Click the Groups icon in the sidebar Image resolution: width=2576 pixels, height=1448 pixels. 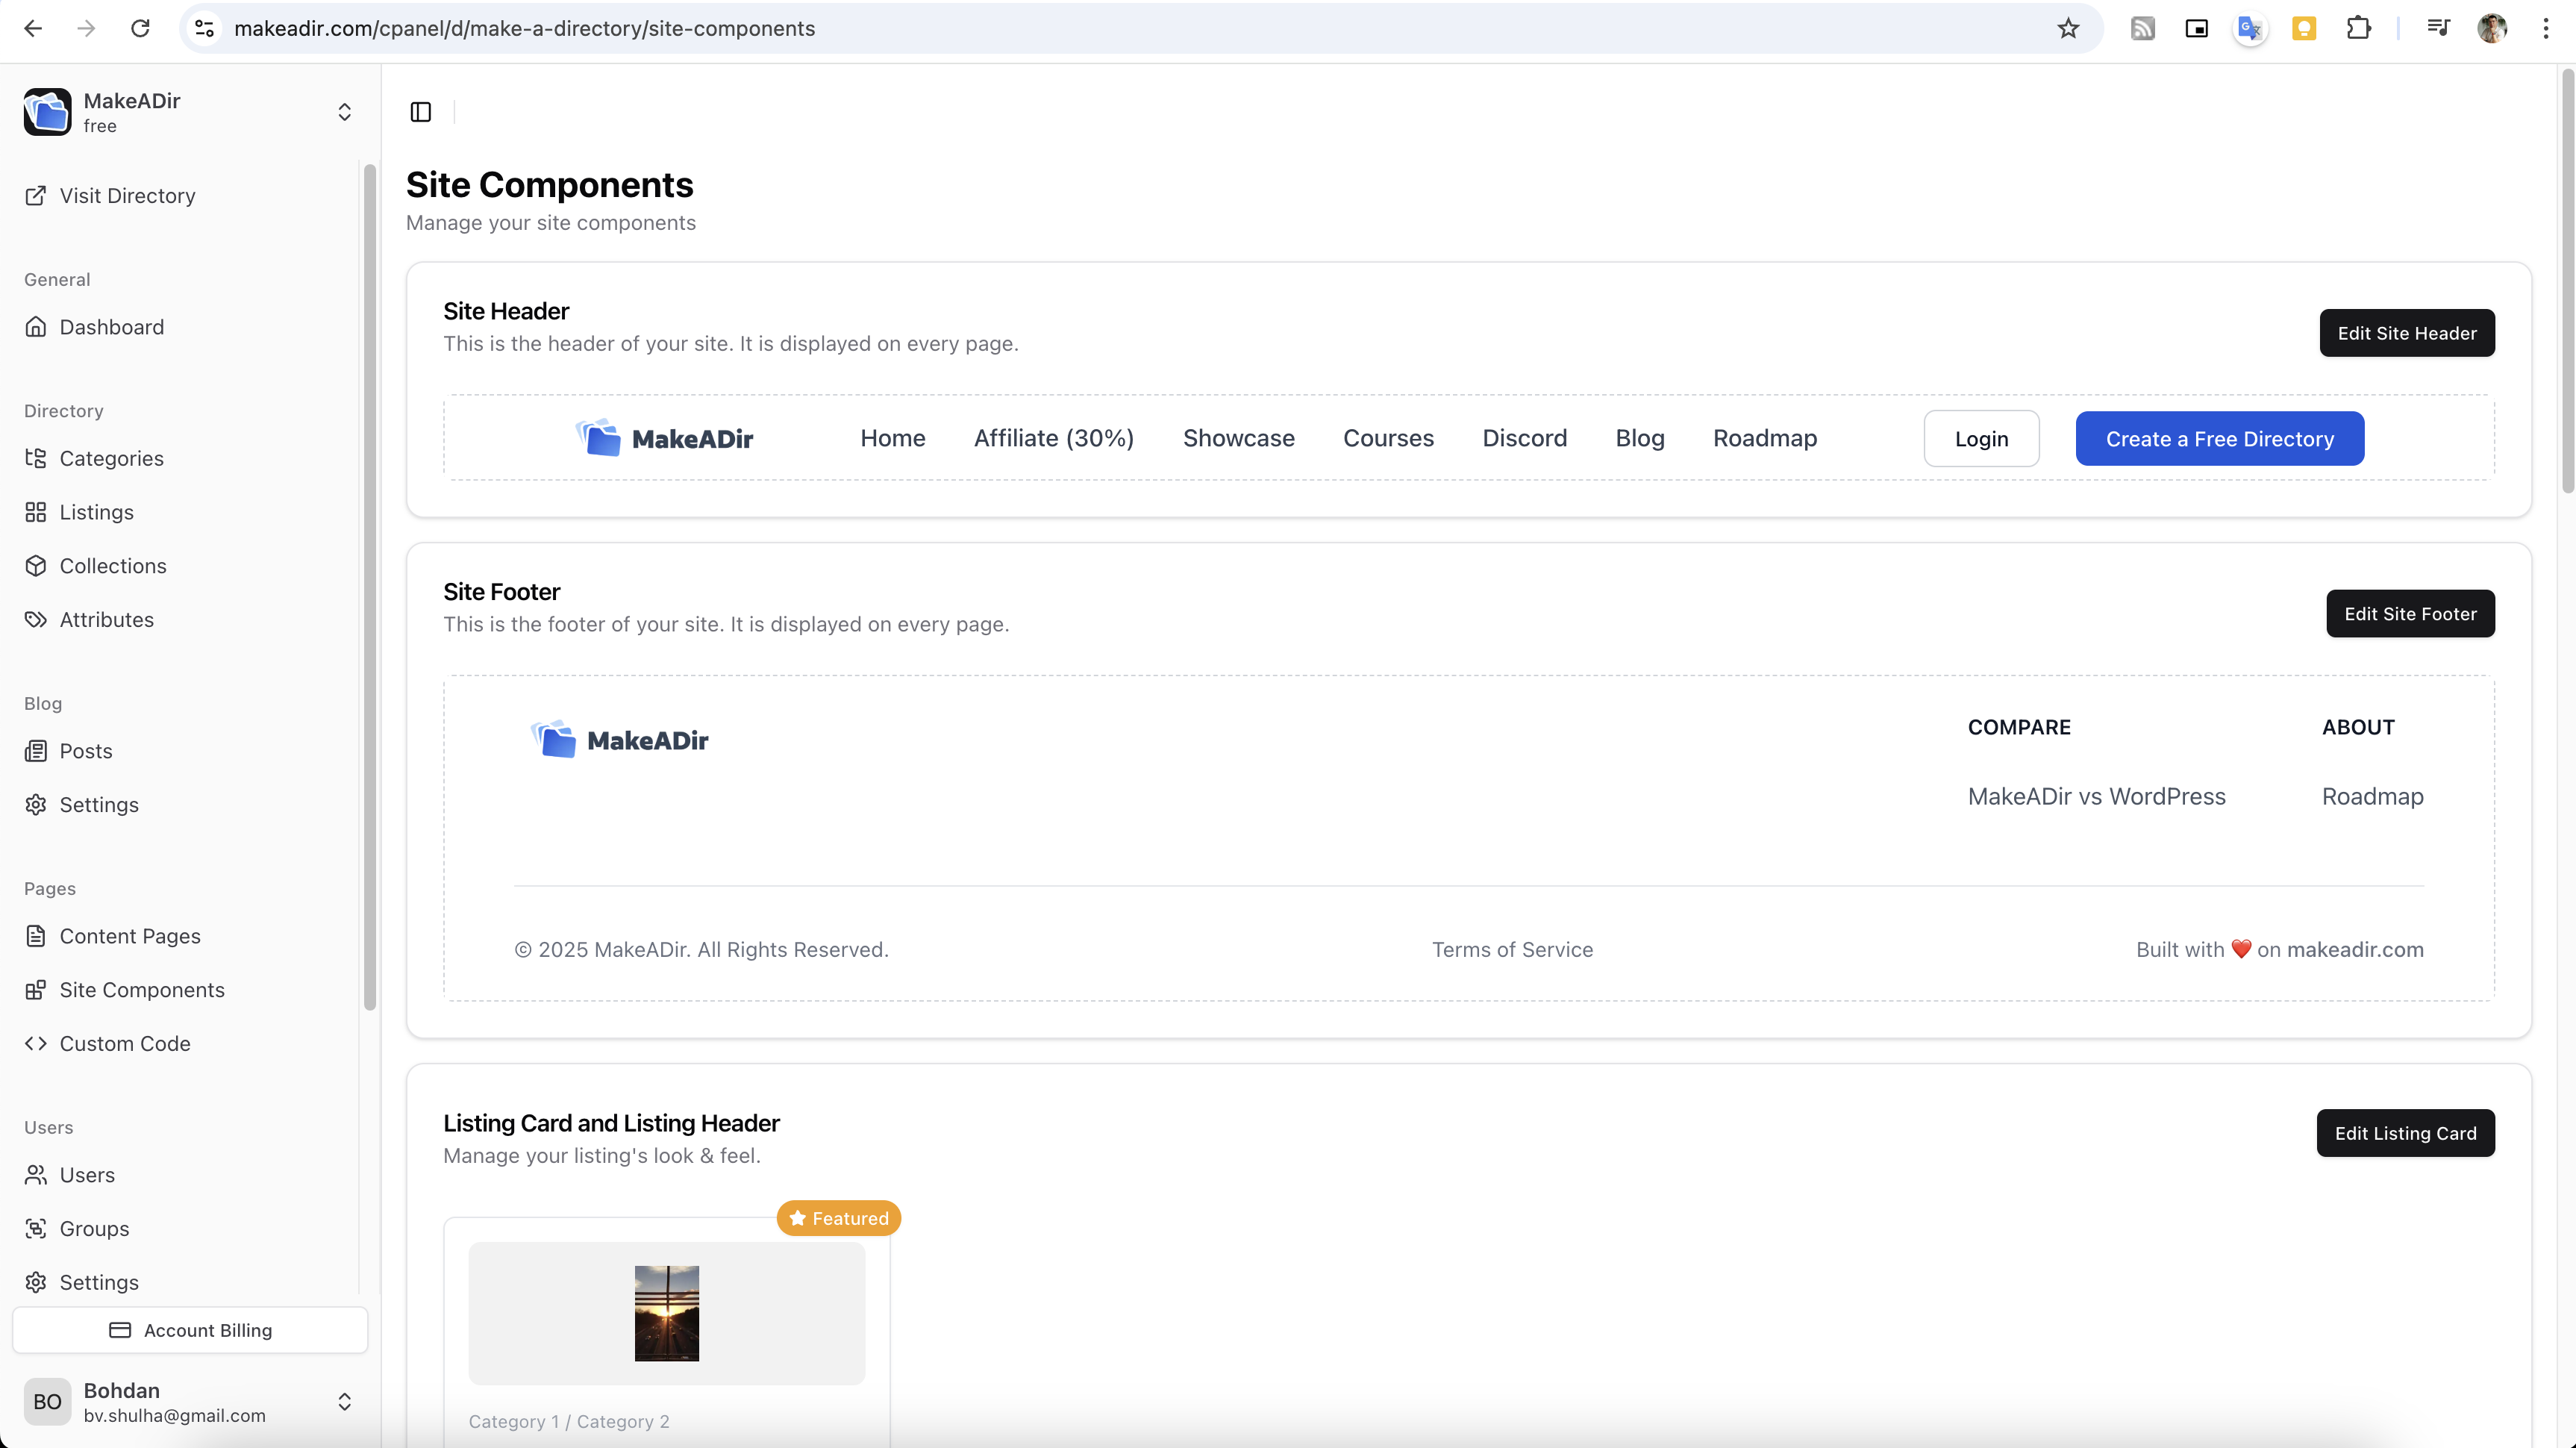tap(36, 1228)
